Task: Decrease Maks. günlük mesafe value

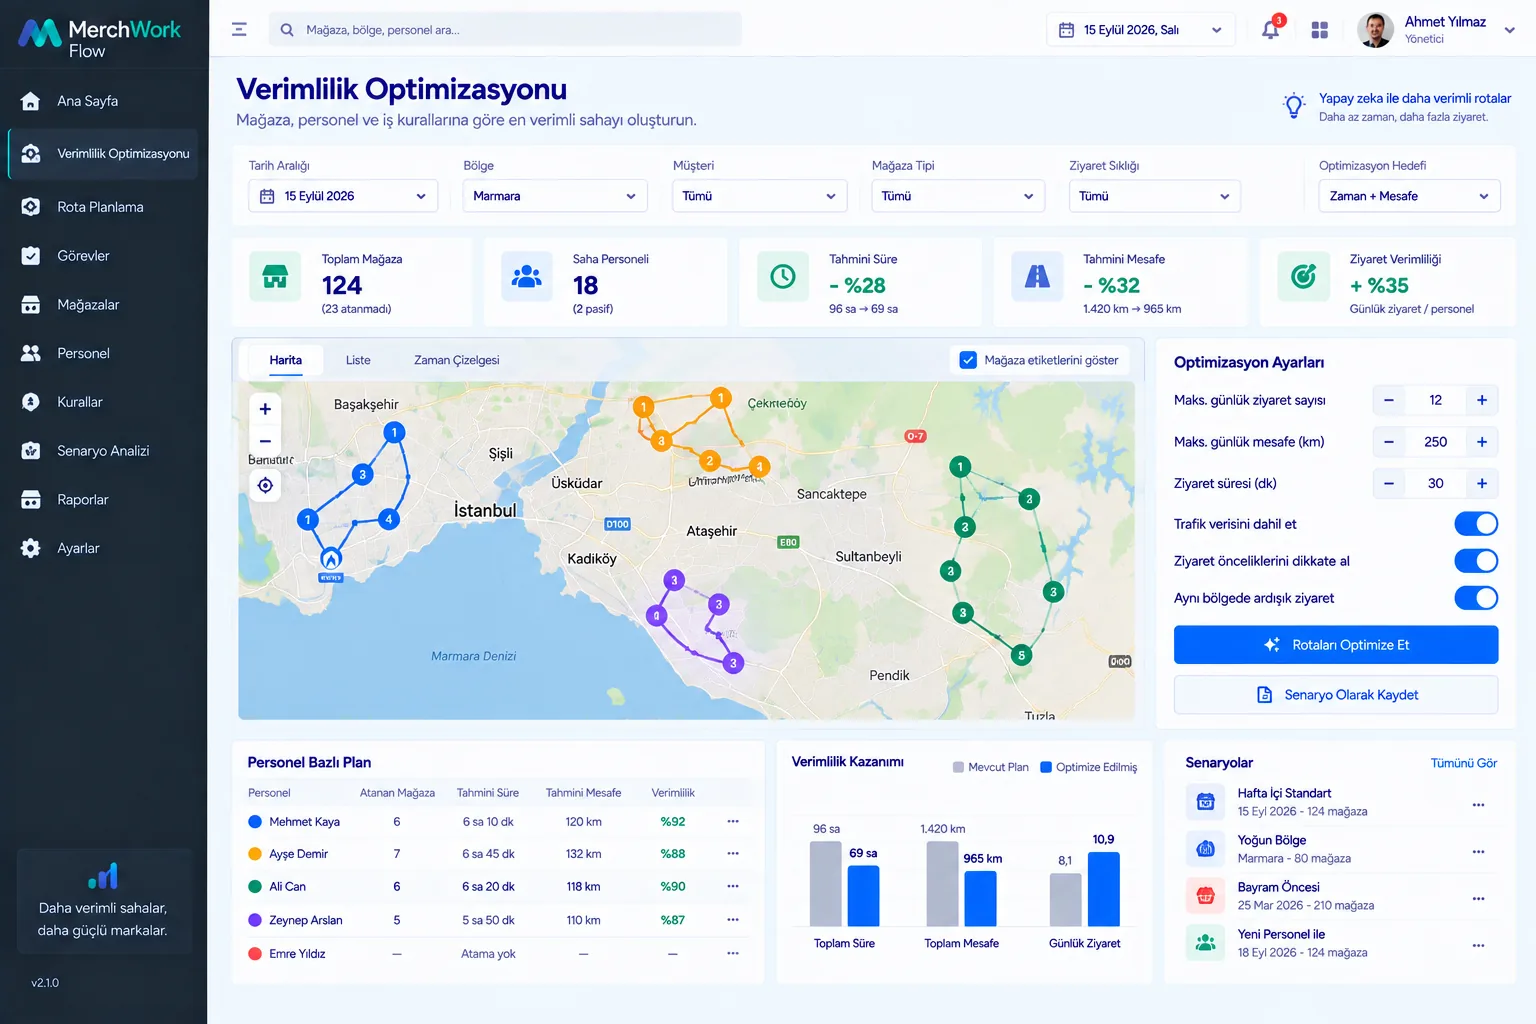Action: [1389, 442]
